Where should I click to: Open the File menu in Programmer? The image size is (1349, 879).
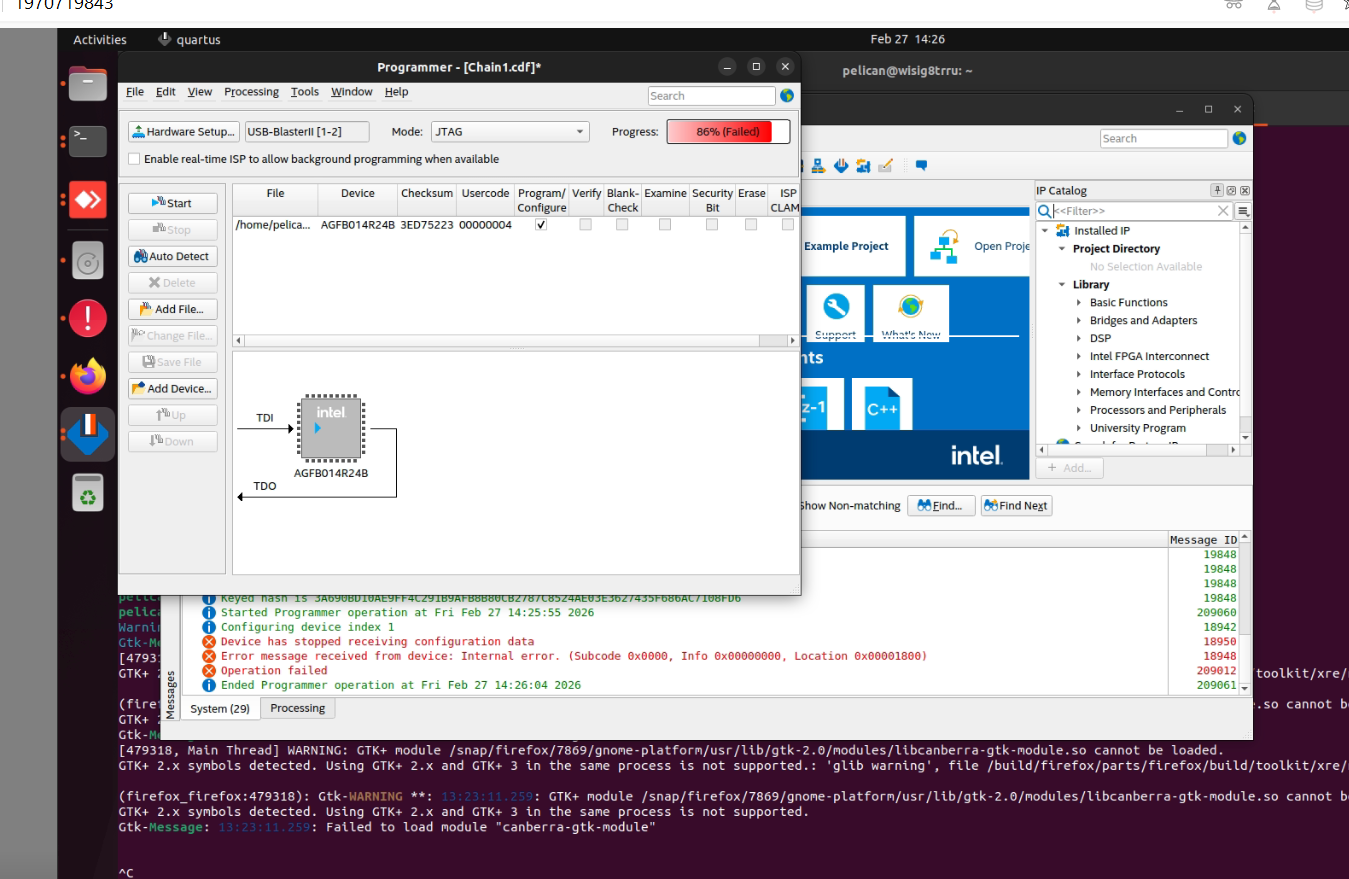point(135,92)
